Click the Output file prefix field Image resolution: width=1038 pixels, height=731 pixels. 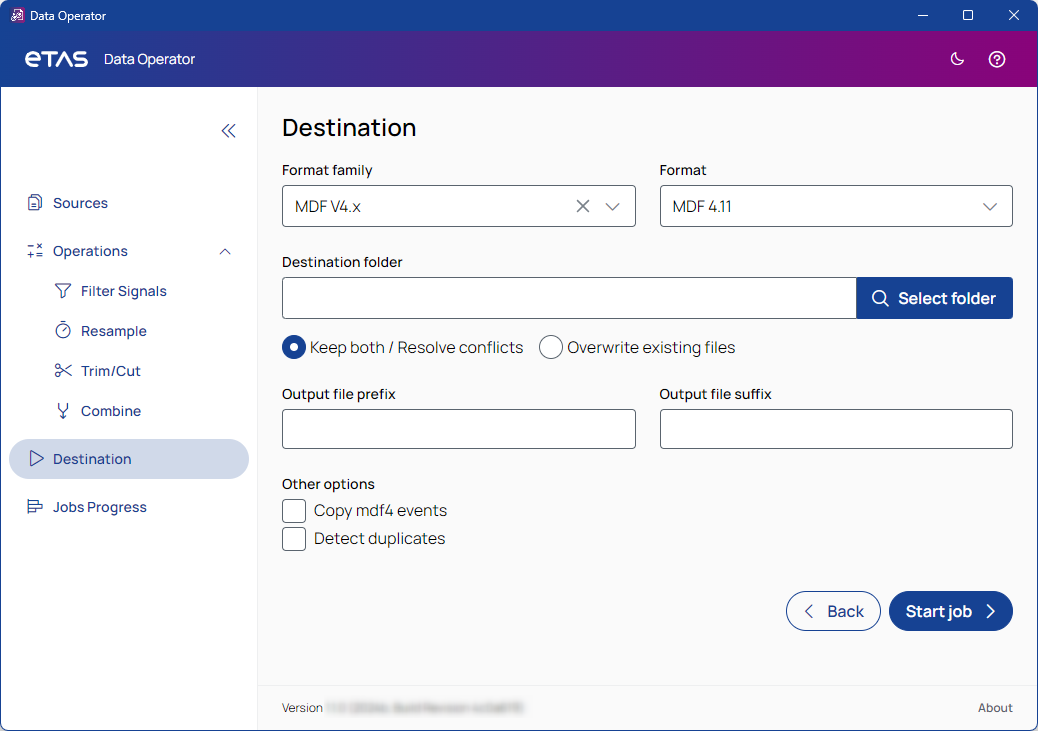pyautogui.click(x=458, y=429)
